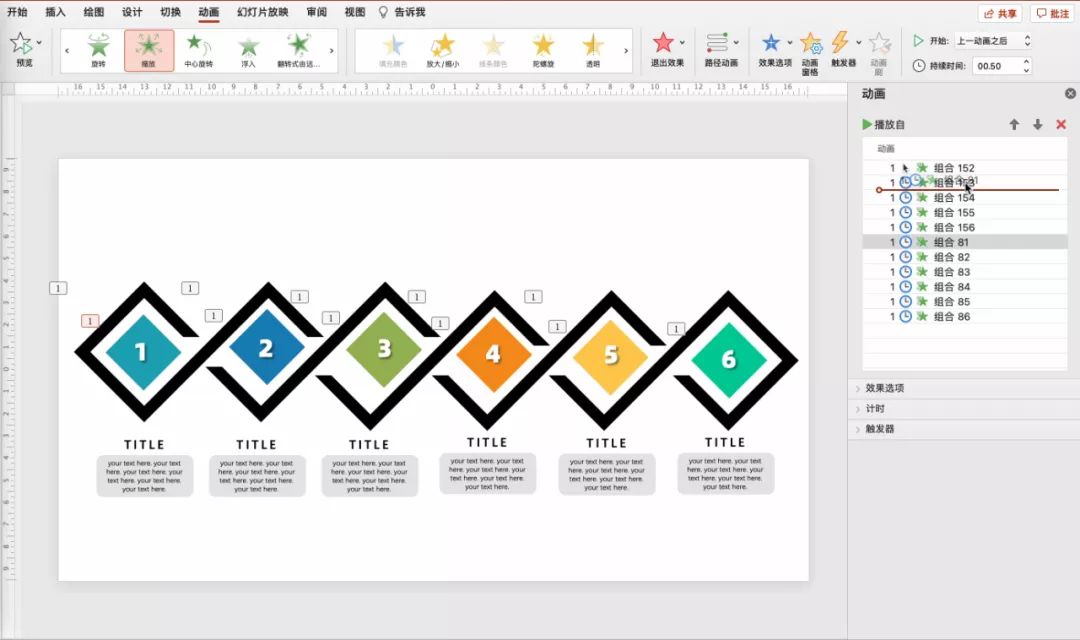Open the 触发器 dropdown arrow
This screenshot has width=1080, height=640.
click(x=858, y=43)
